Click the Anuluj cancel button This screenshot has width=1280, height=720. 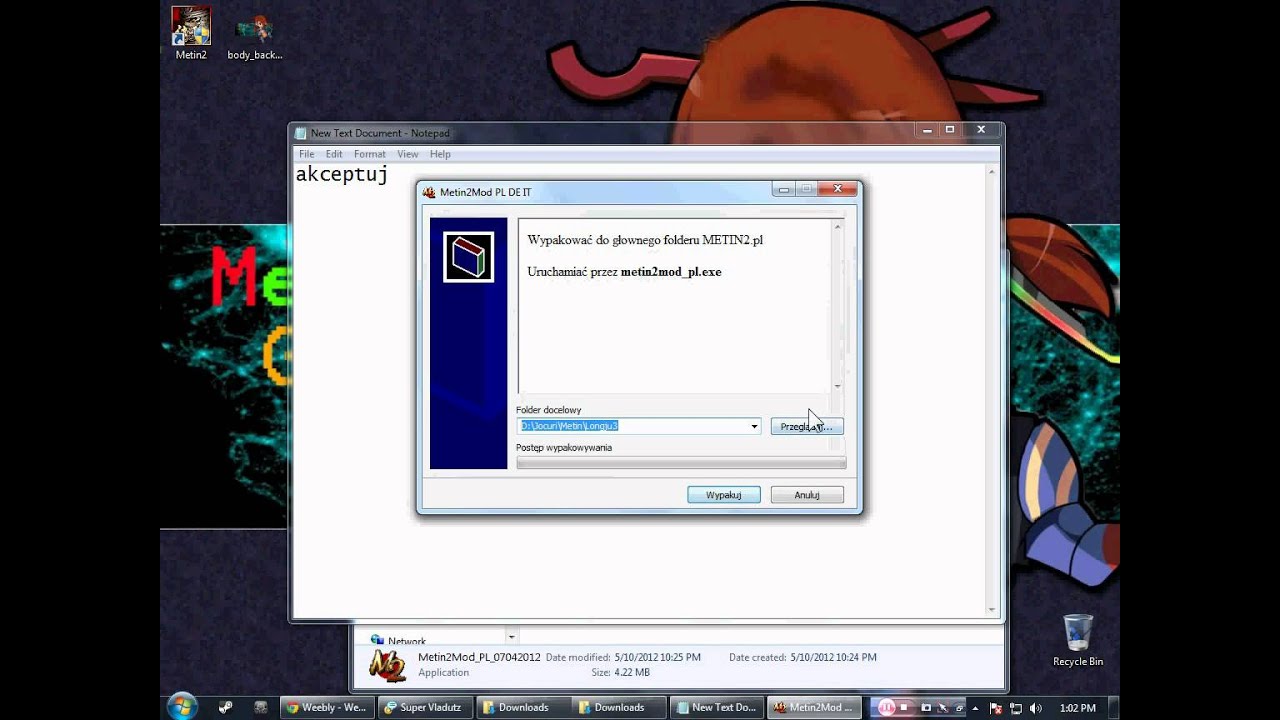[807, 495]
